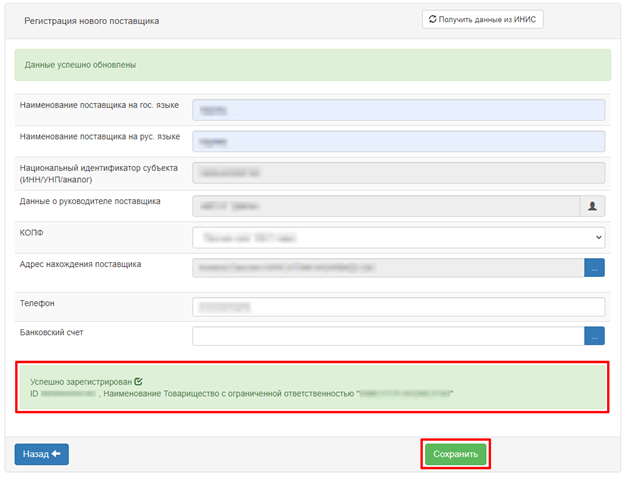Screen dimensions: 624x478
Task: Click the supplier head data field
Action: [386, 206]
